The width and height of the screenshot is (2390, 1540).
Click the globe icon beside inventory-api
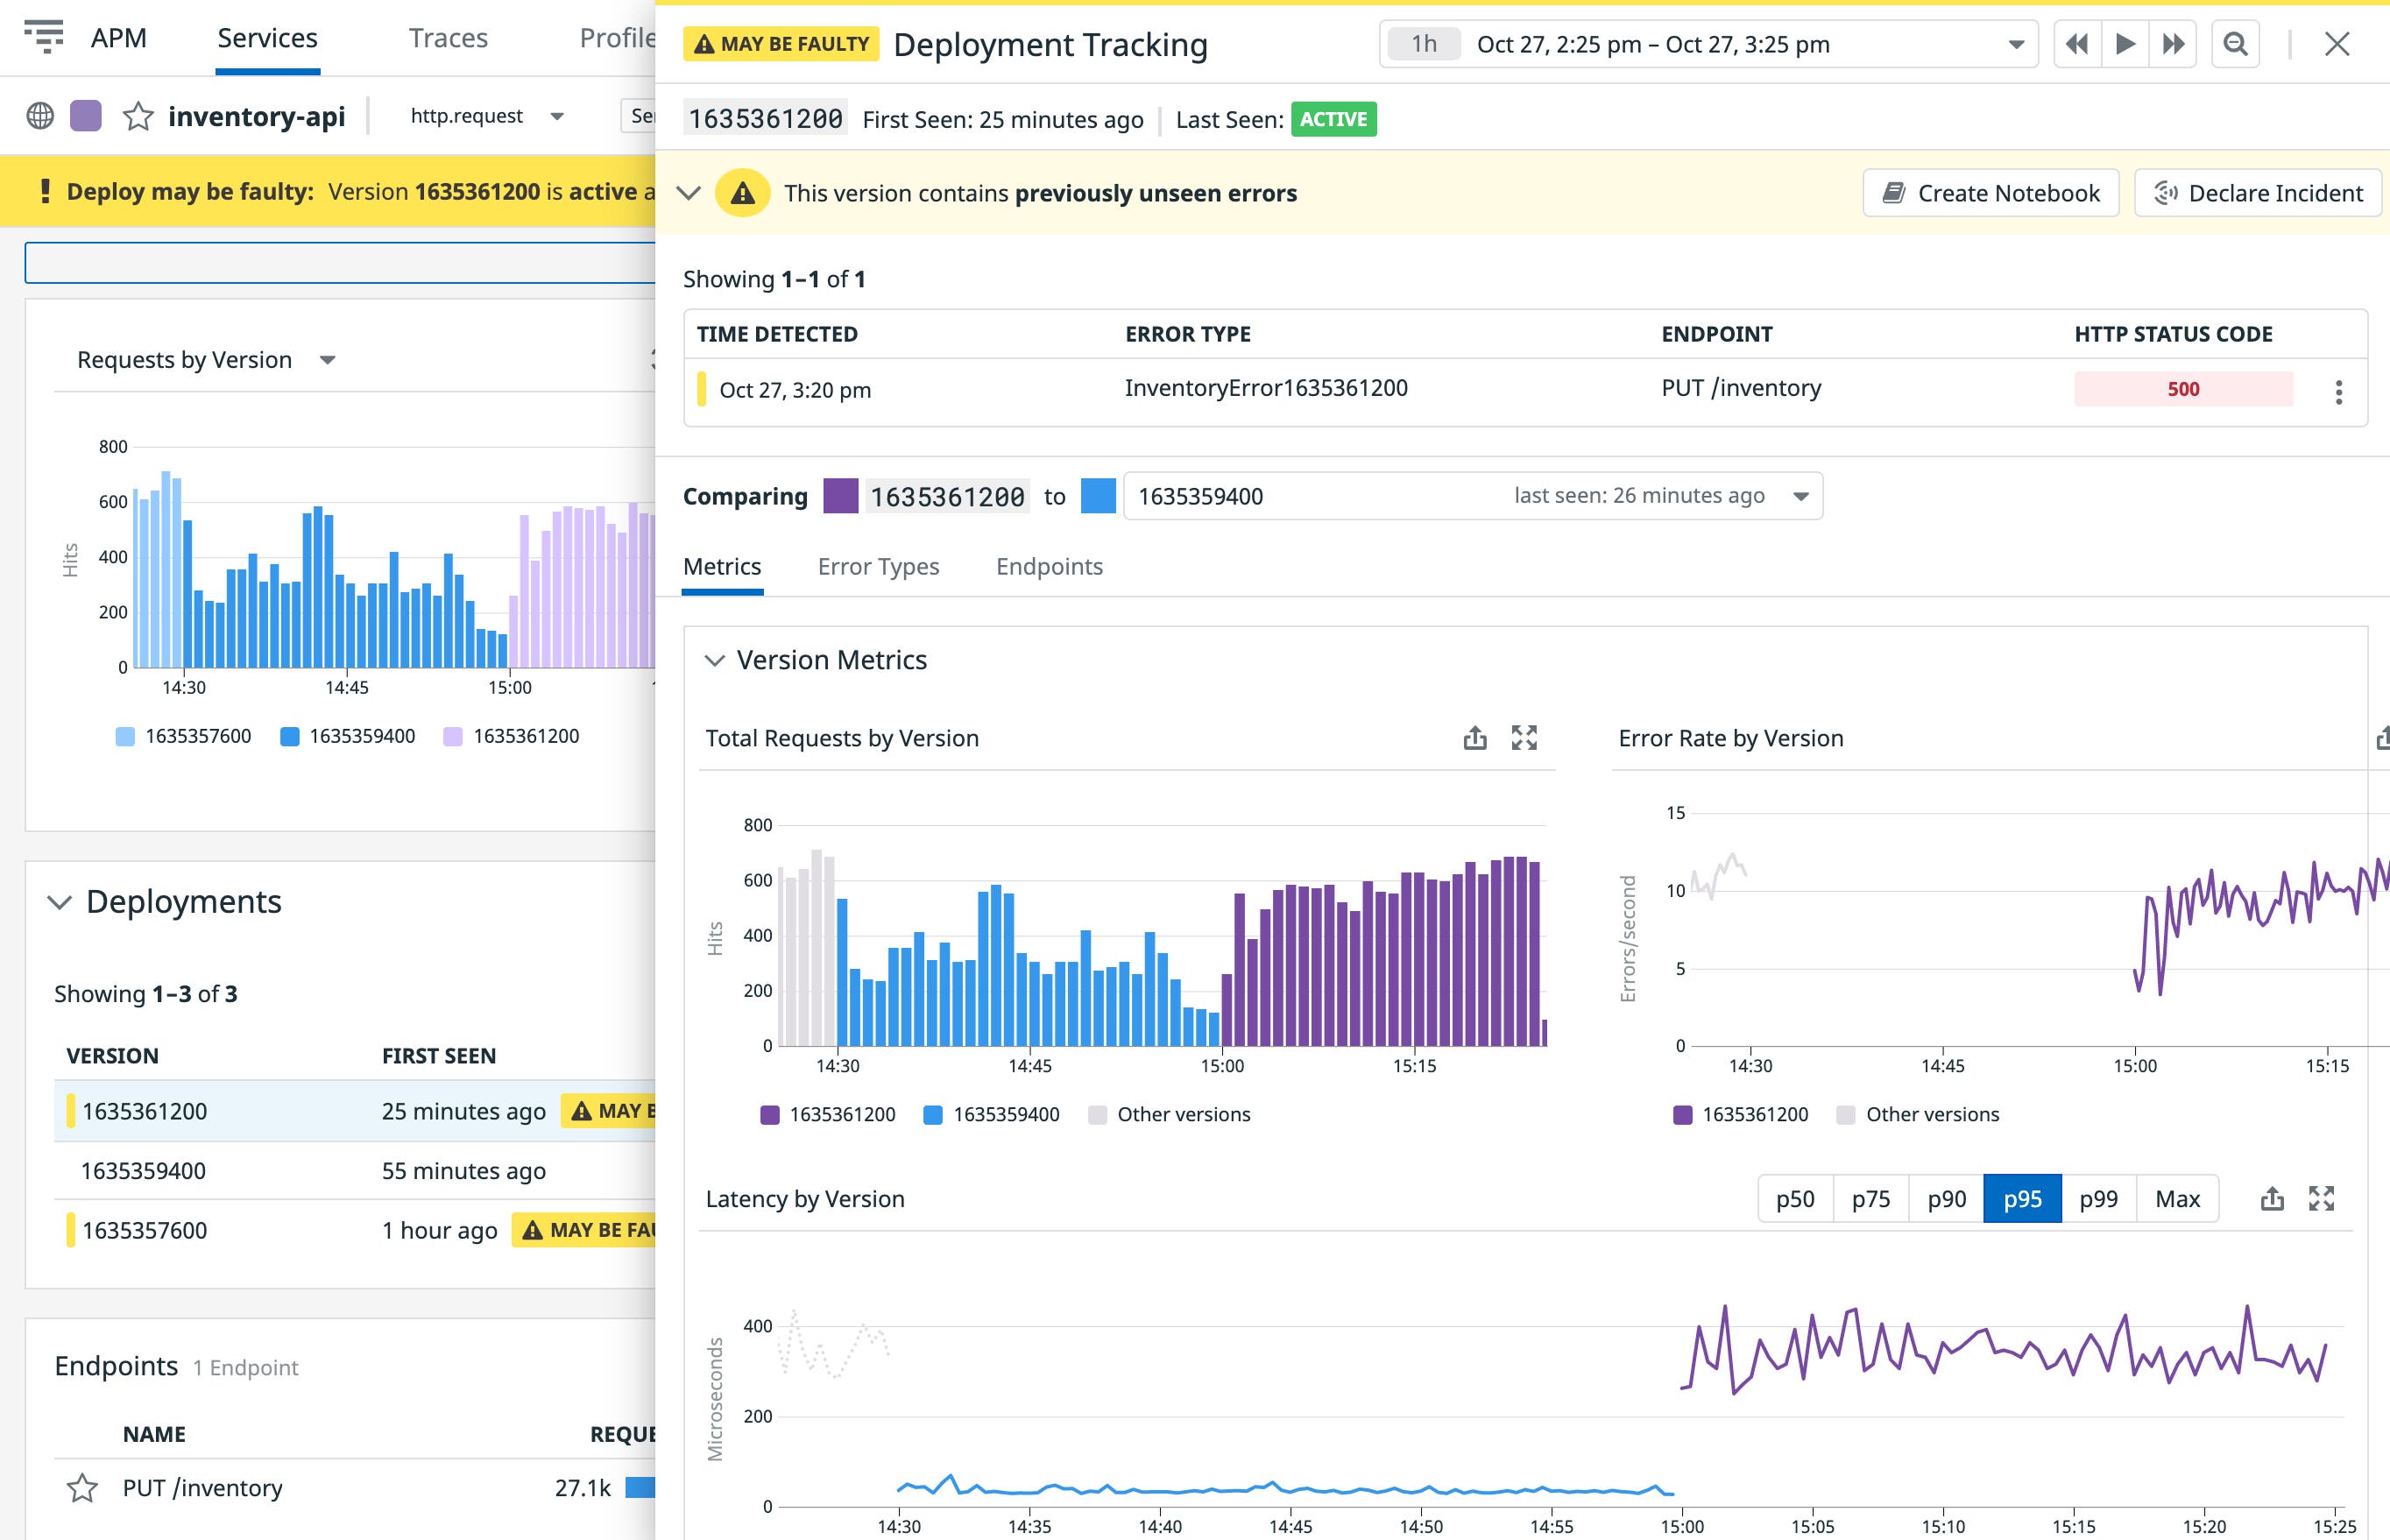[x=40, y=115]
